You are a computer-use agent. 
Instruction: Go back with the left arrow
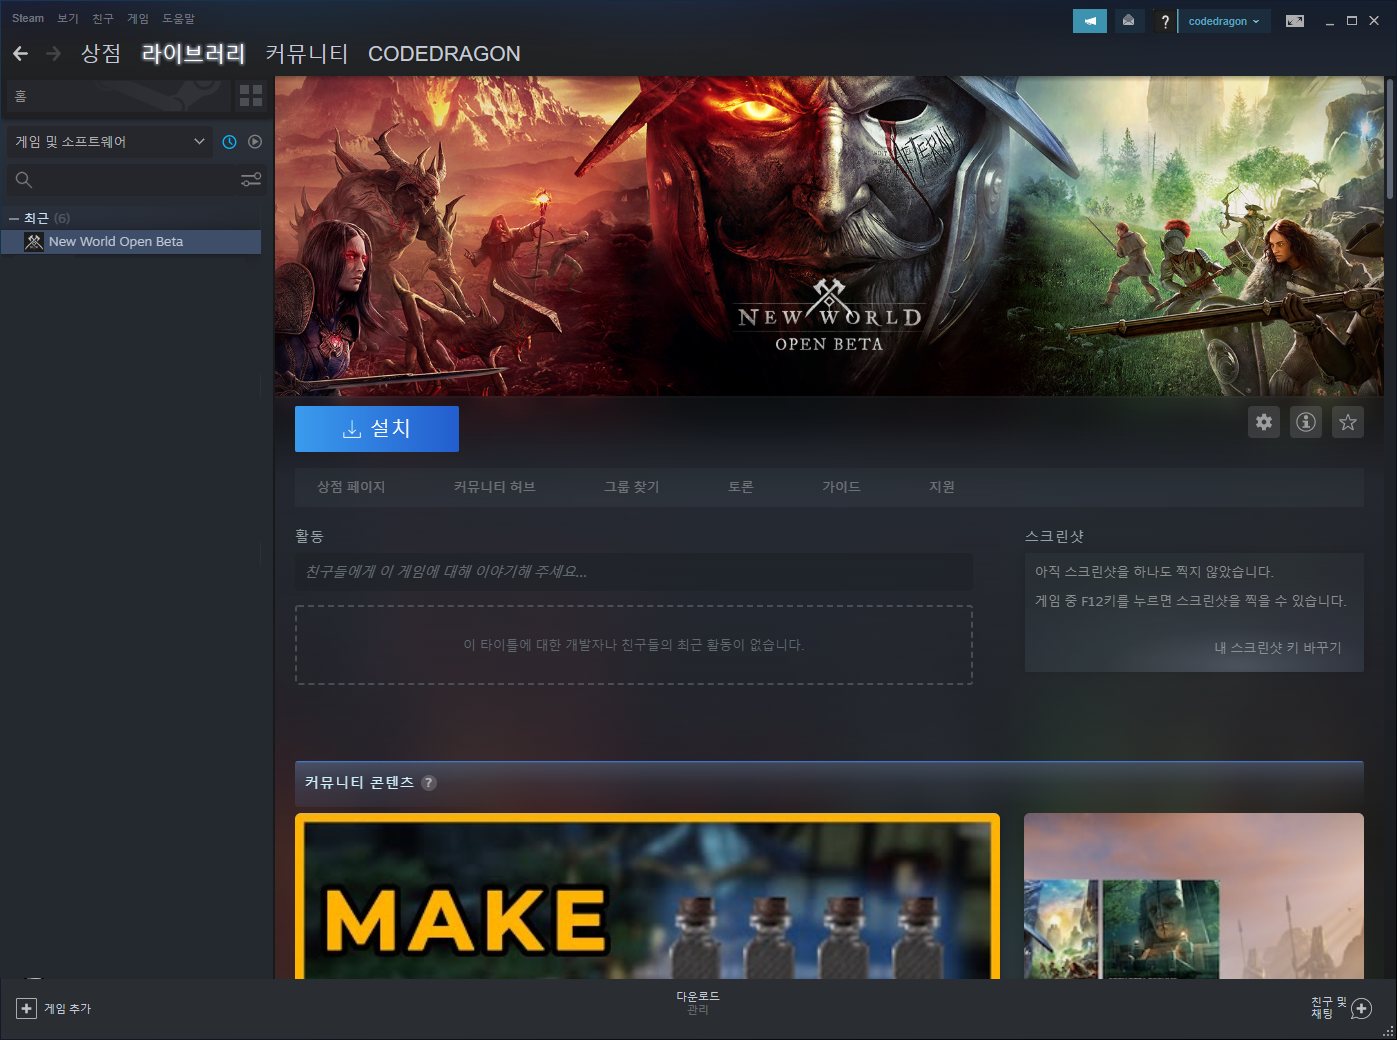(x=21, y=53)
